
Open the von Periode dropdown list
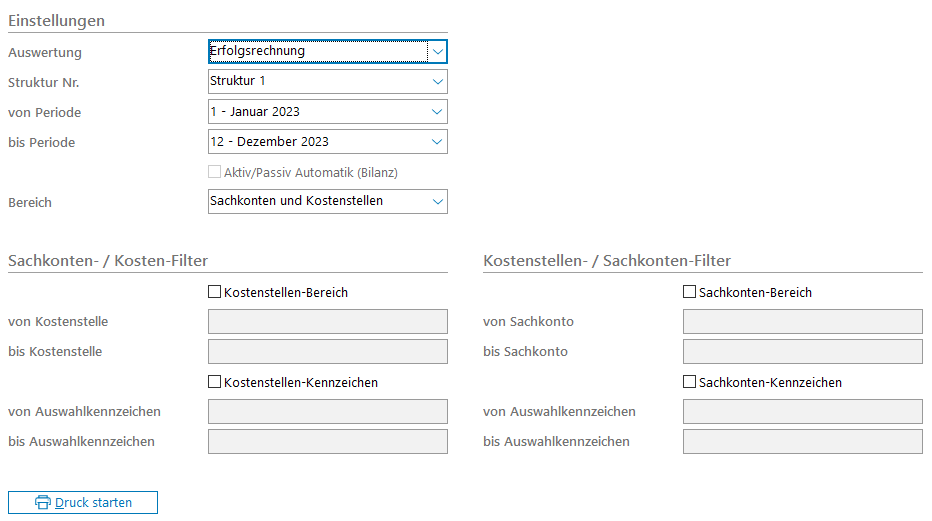point(437,112)
